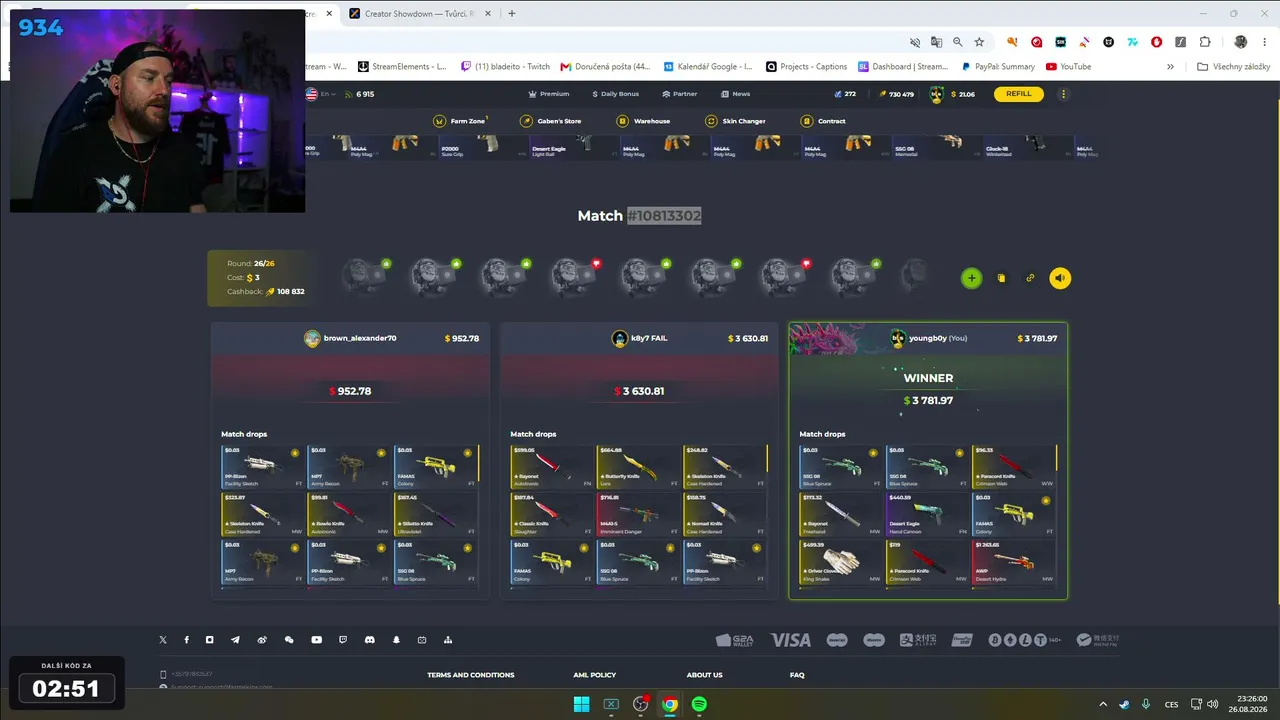
Task: Open the Windows Start menu
Action: pyautogui.click(x=581, y=704)
